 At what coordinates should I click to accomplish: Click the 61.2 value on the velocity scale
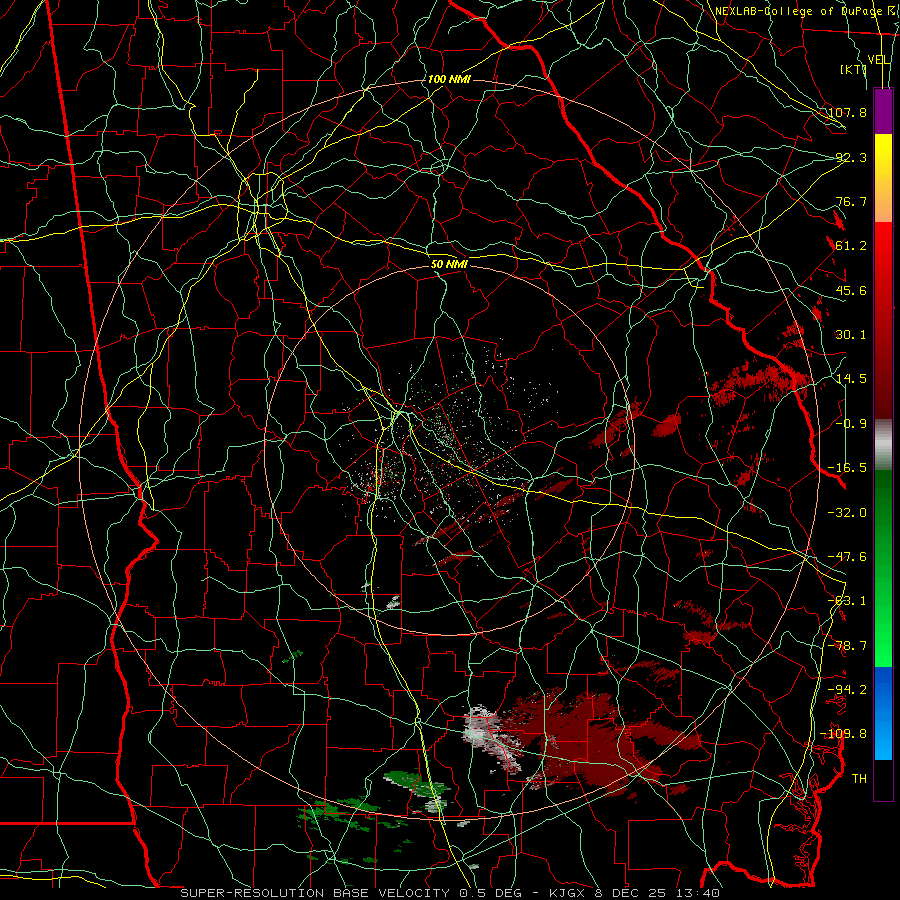pyautogui.click(x=851, y=246)
